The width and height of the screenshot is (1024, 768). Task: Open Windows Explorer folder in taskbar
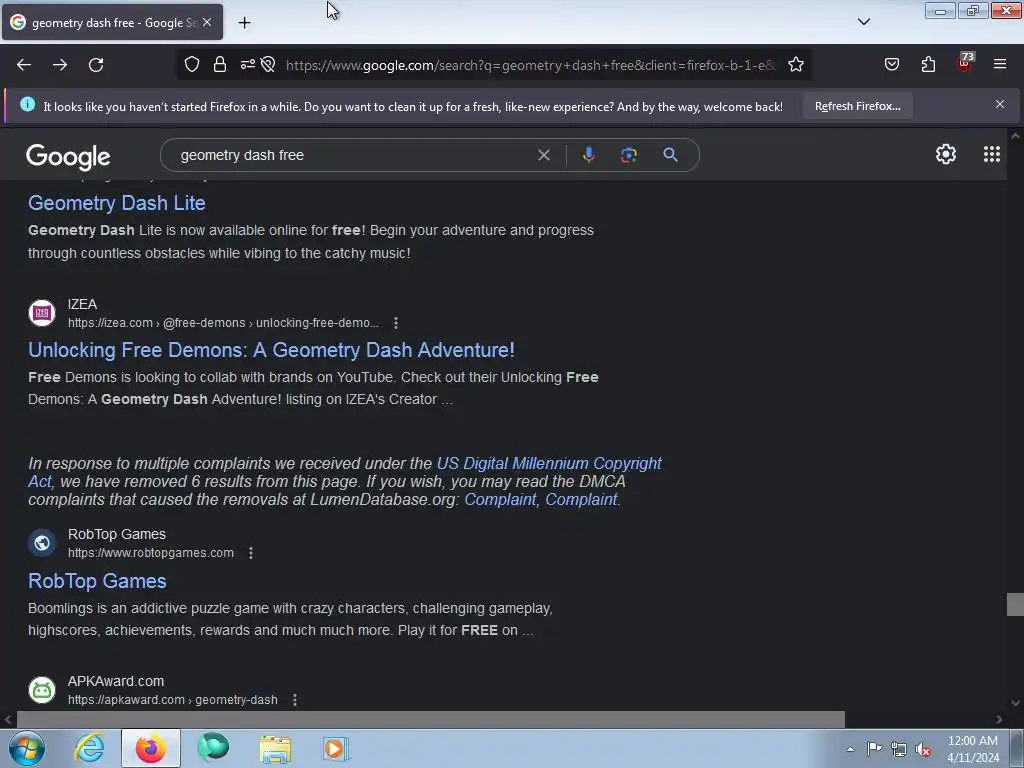tap(275, 748)
